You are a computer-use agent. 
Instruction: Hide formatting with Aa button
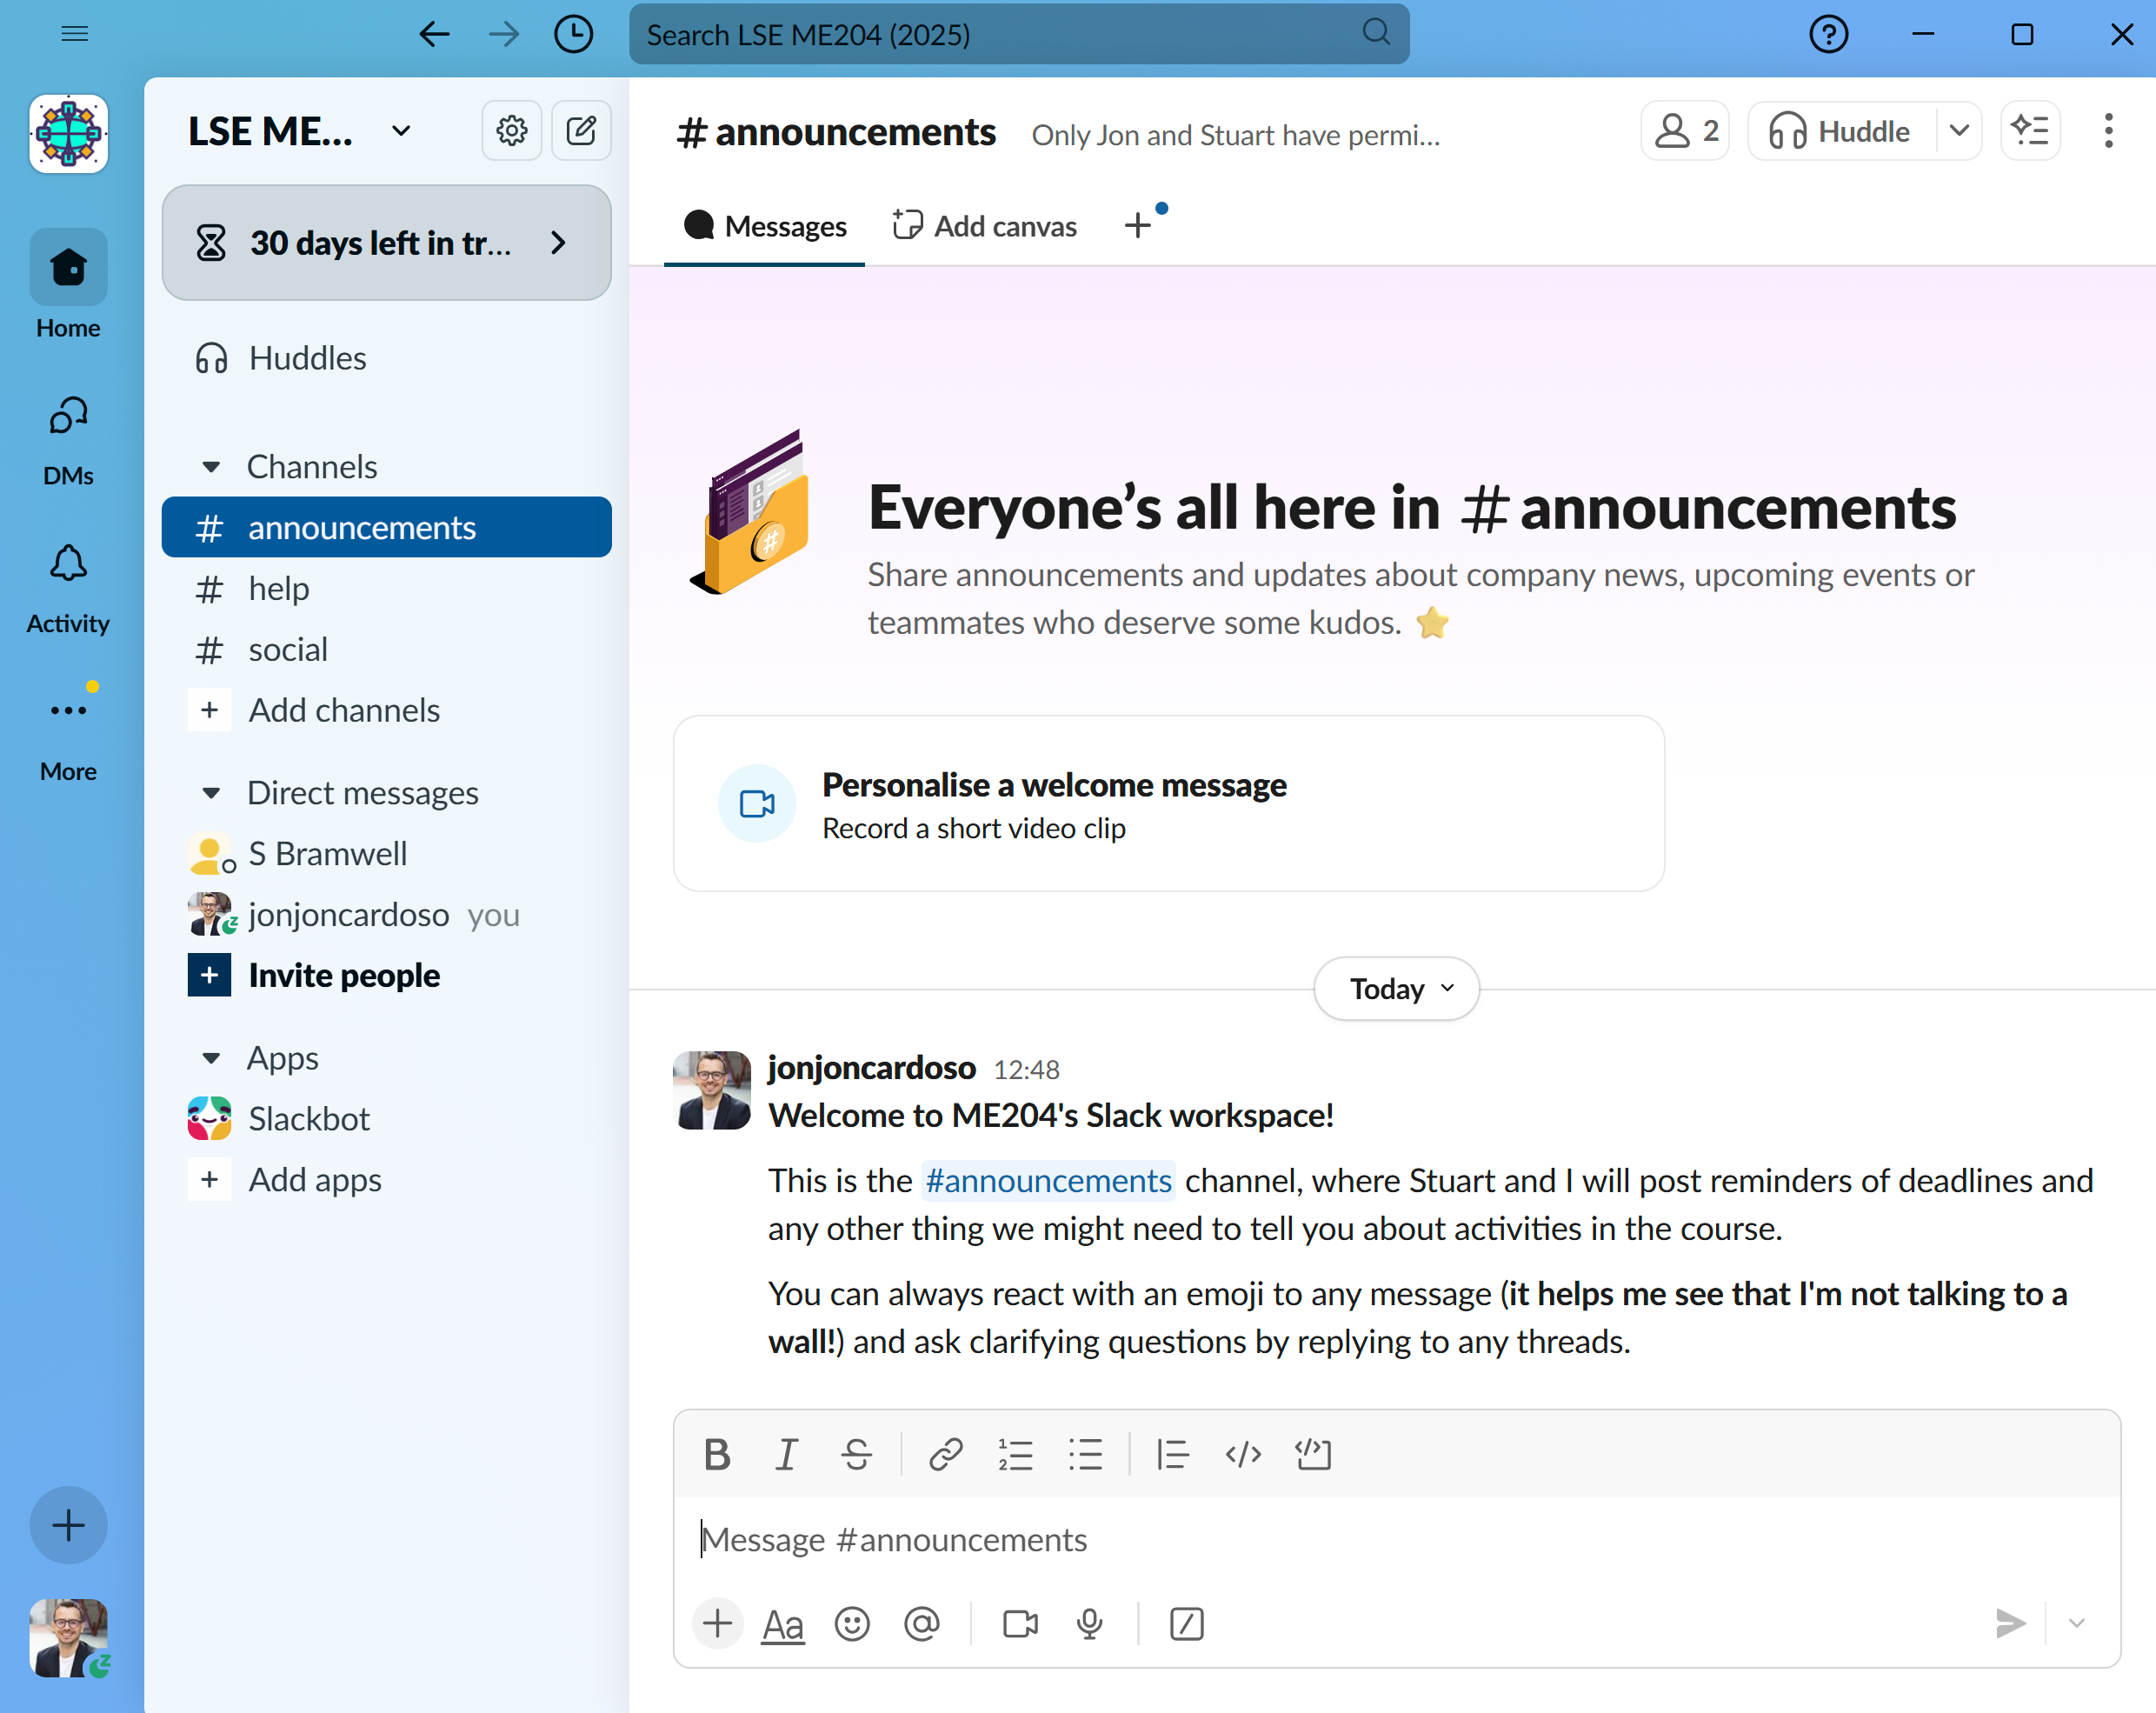point(783,1625)
